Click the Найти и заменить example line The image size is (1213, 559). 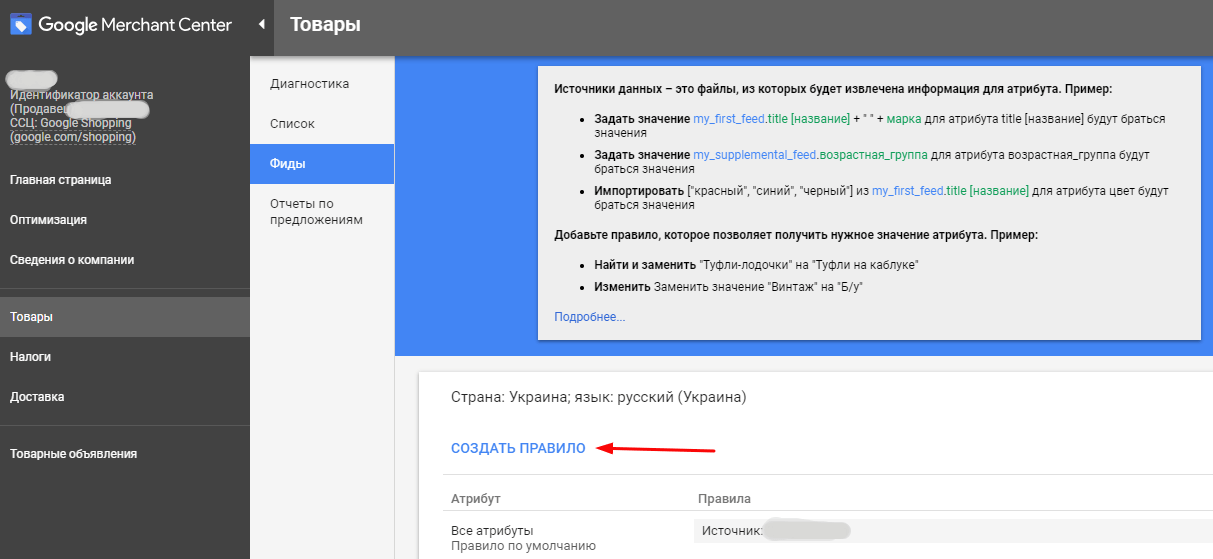click(x=756, y=265)
